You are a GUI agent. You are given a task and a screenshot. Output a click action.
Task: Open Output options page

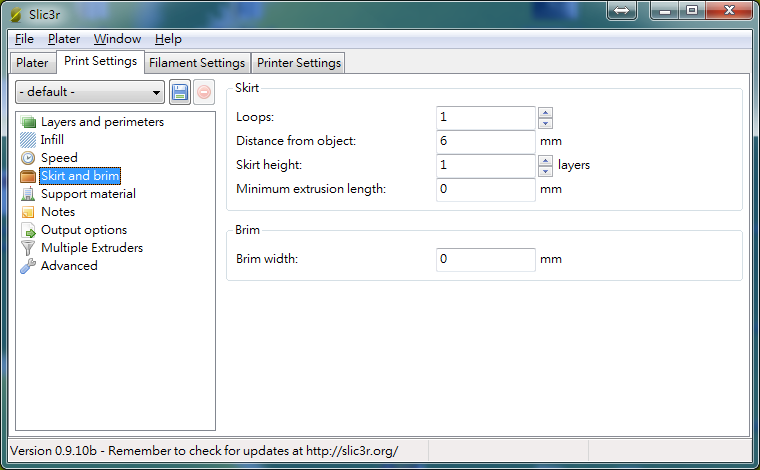click(x=84, y=230)
